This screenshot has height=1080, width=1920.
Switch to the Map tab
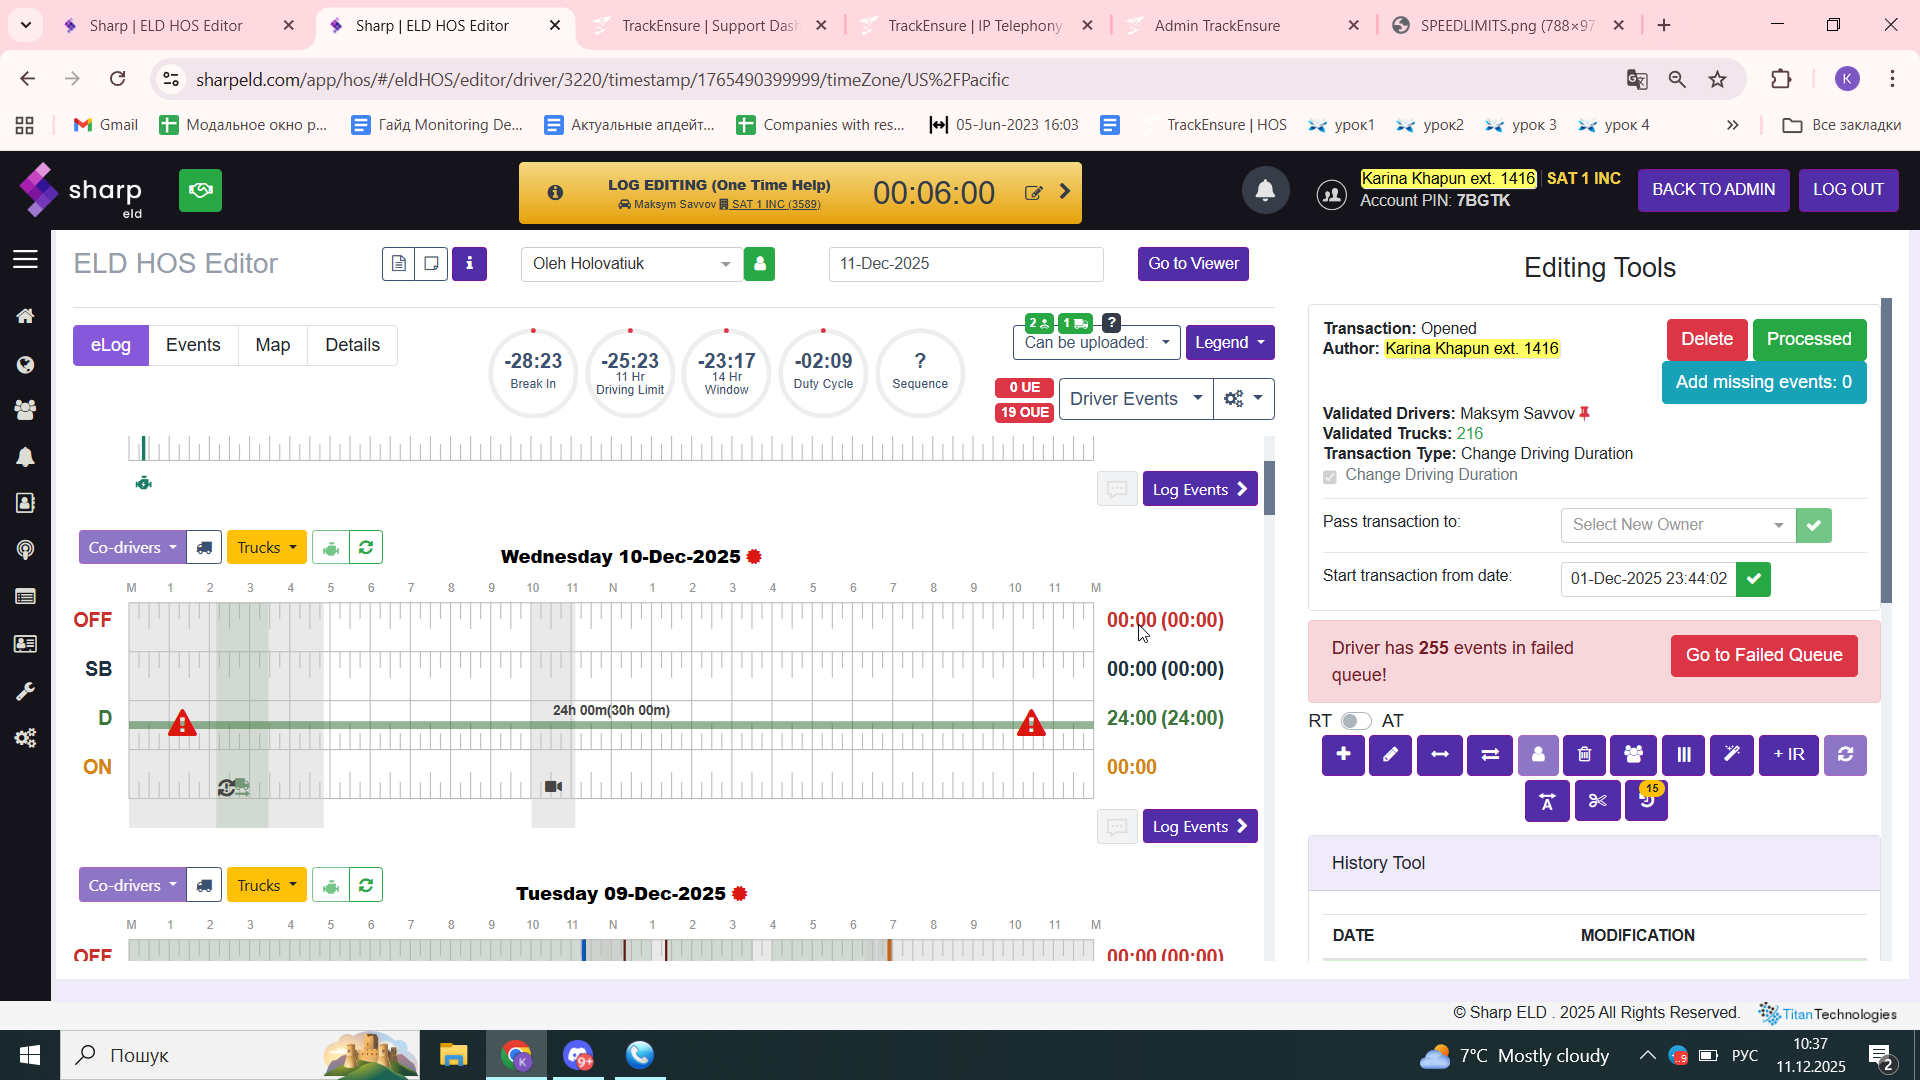point(272,345)
